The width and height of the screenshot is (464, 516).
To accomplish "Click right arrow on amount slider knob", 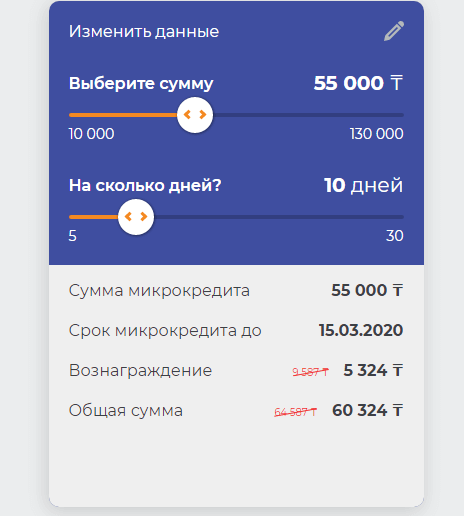I will [203, 115].
